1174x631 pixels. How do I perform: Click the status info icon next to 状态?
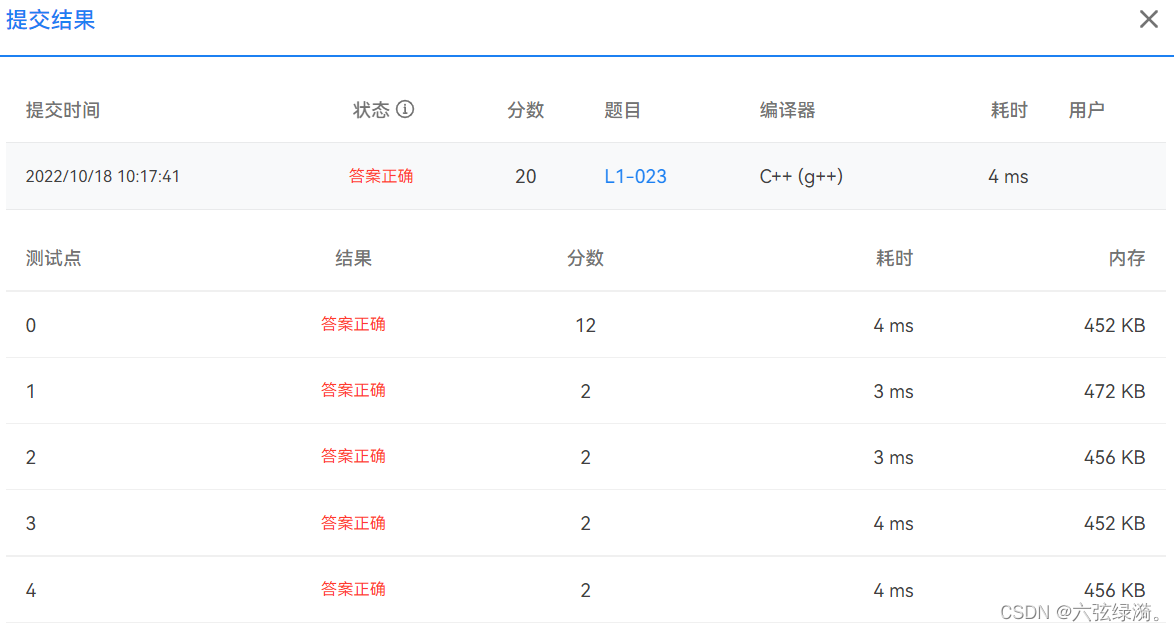tap(404, 110)
